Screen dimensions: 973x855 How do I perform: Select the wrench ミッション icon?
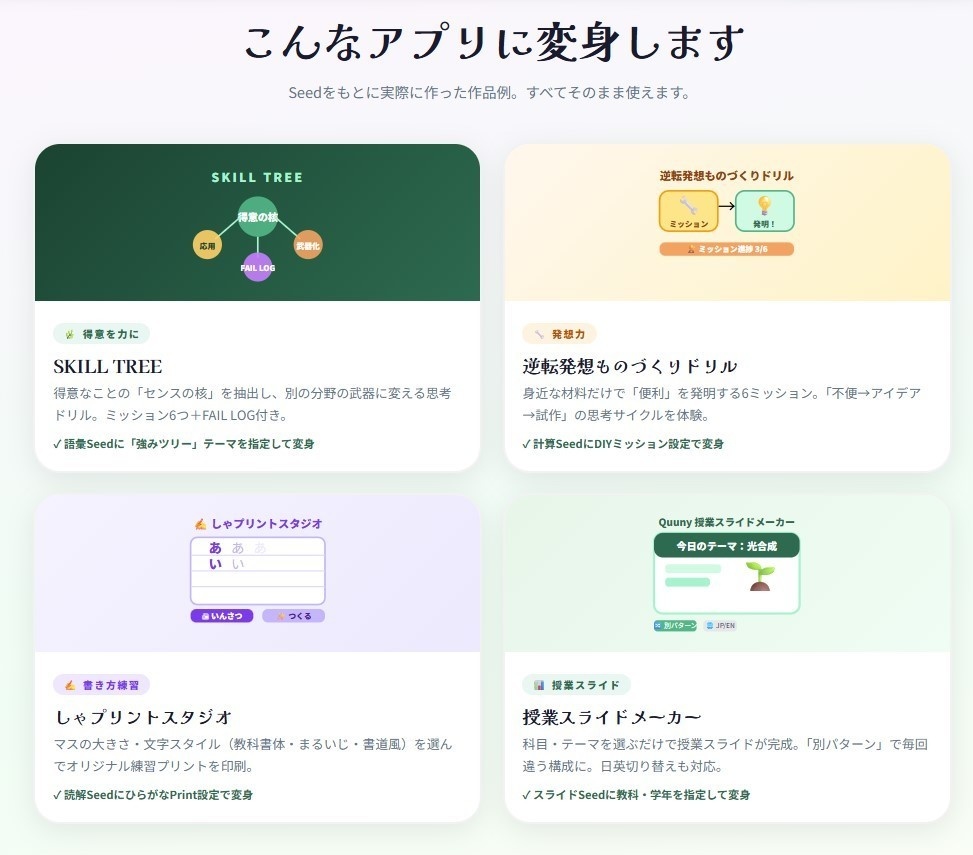click(689, 204)
